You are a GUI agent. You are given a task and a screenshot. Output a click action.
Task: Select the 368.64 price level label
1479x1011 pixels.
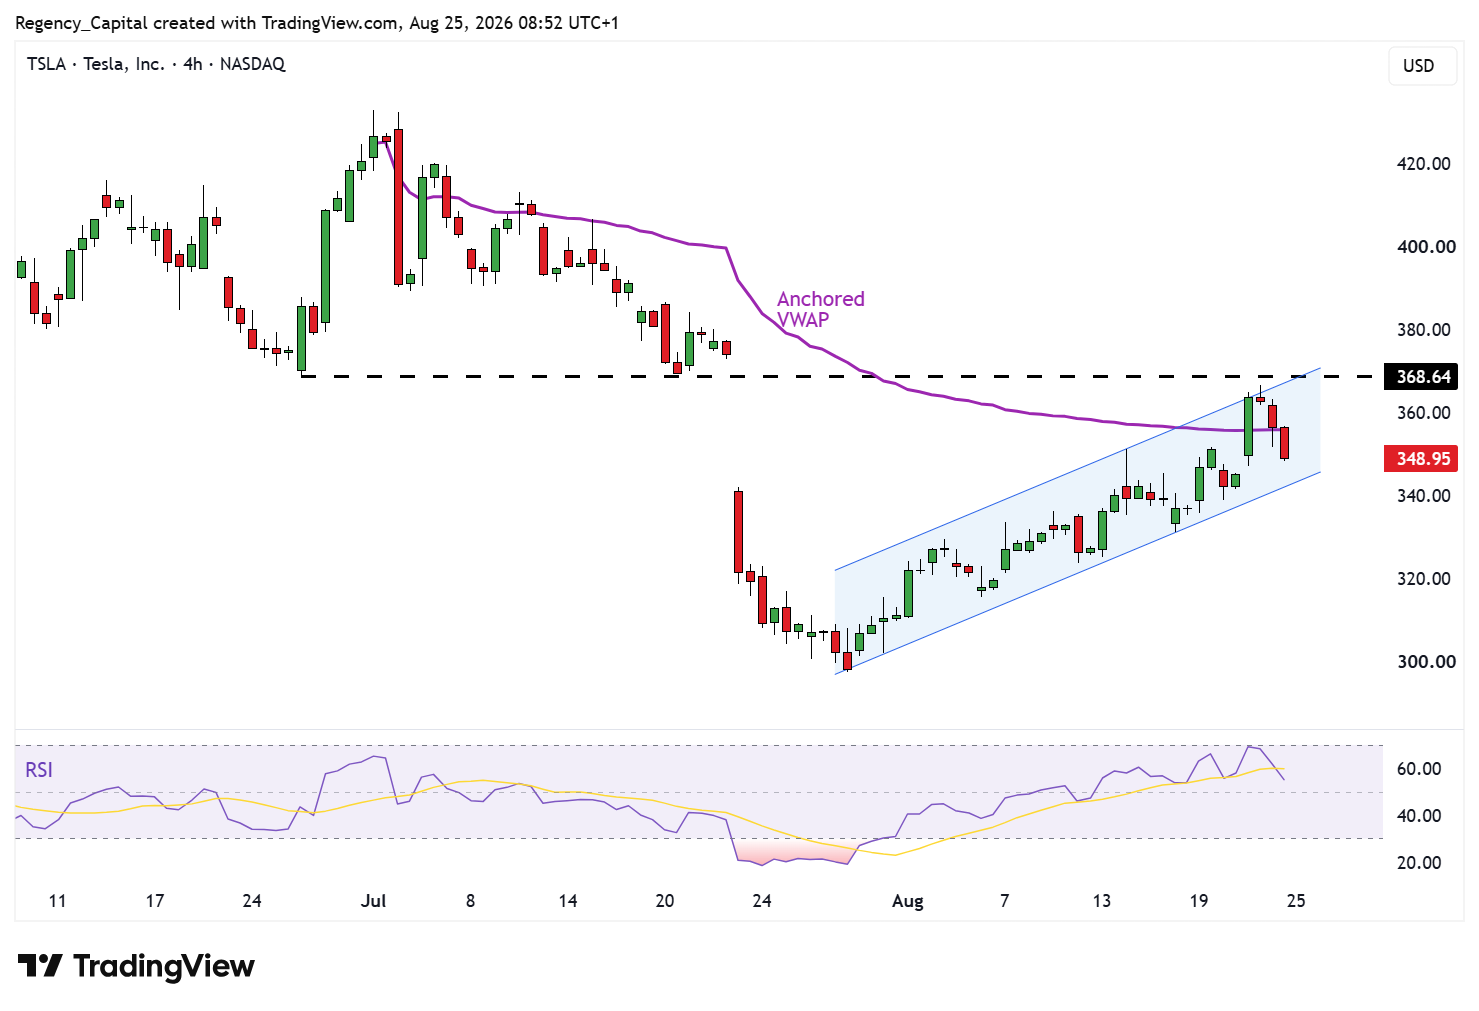[1421, 377]
